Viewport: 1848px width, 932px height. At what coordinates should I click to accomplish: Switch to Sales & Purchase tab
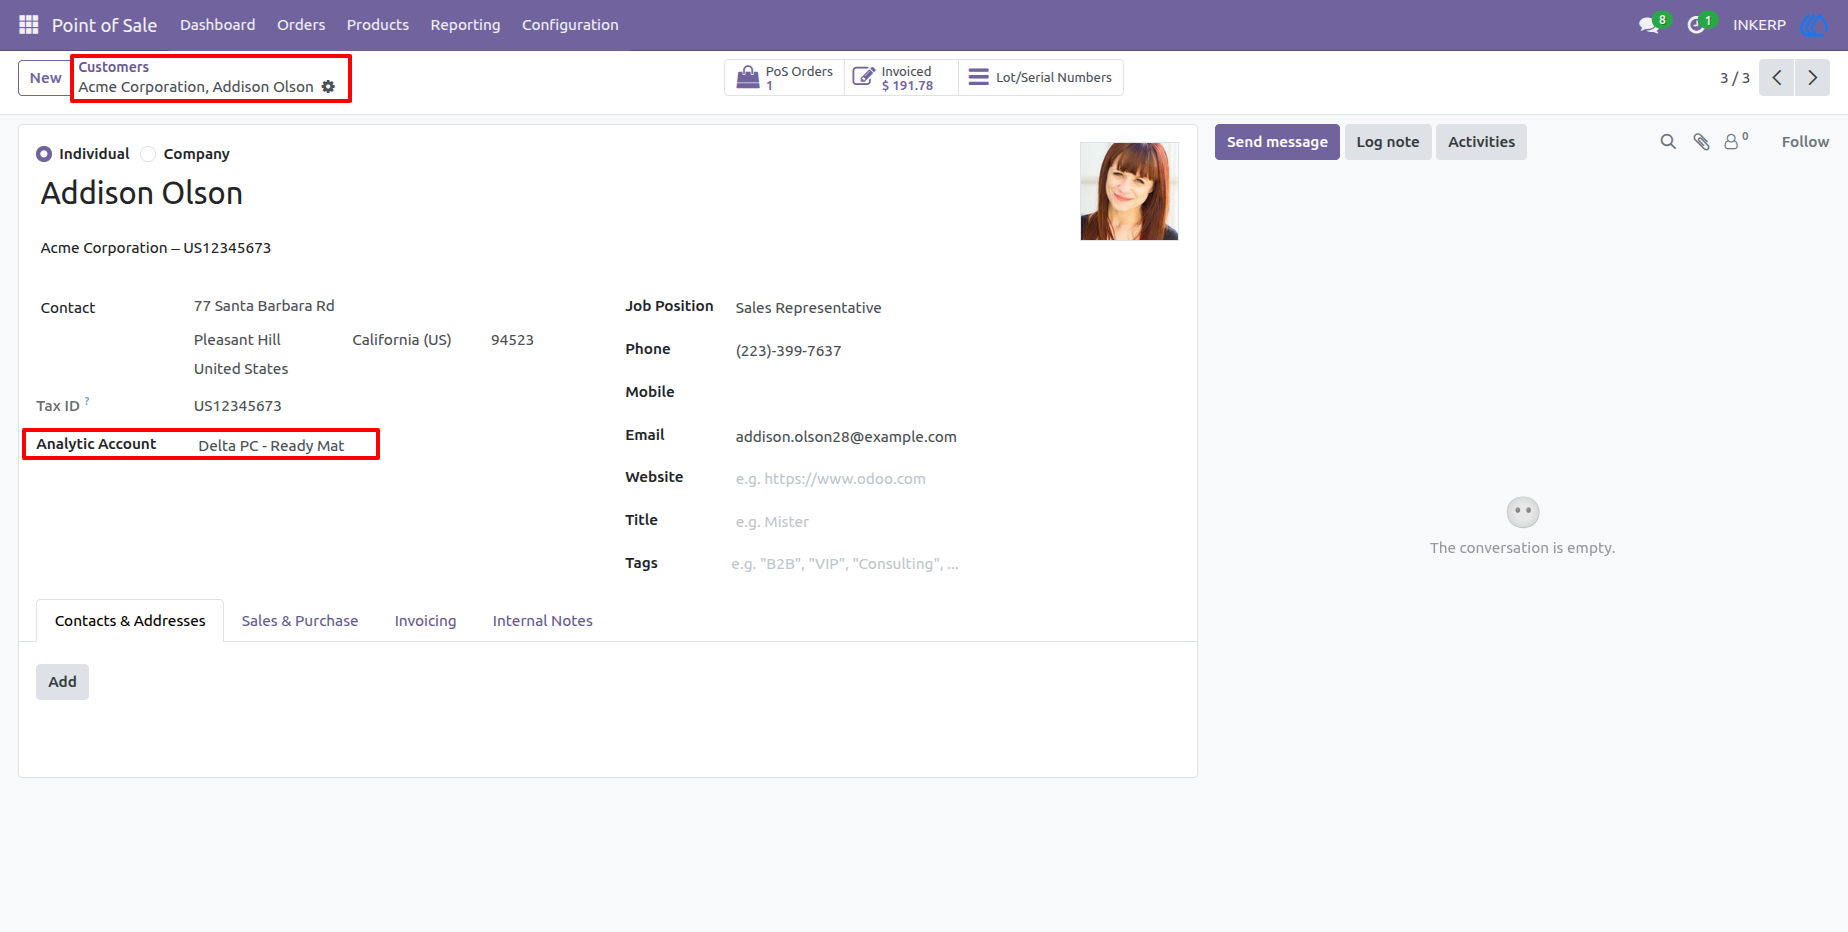point(300,621)
